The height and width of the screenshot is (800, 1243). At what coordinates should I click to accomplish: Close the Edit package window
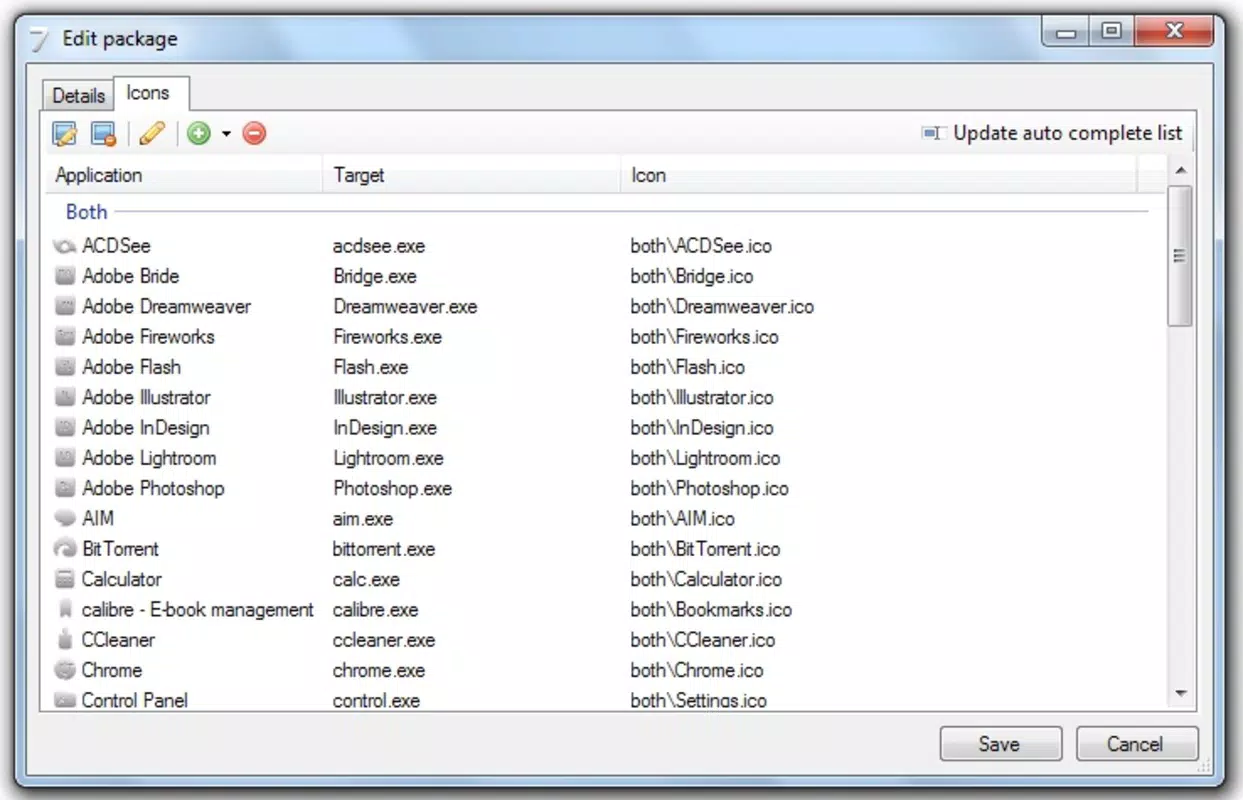pos(1174,32)
